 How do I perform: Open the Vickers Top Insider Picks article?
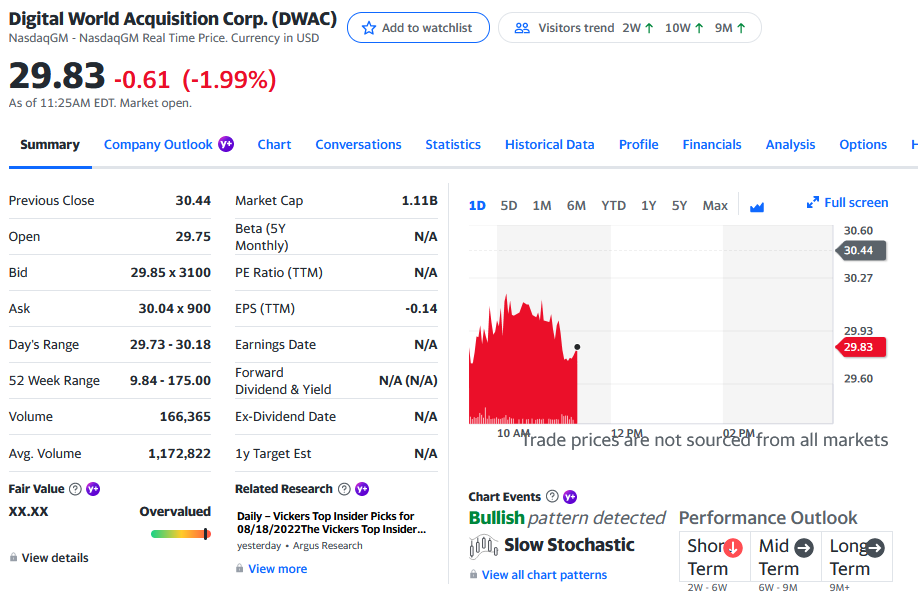click(x=331, y=522)
